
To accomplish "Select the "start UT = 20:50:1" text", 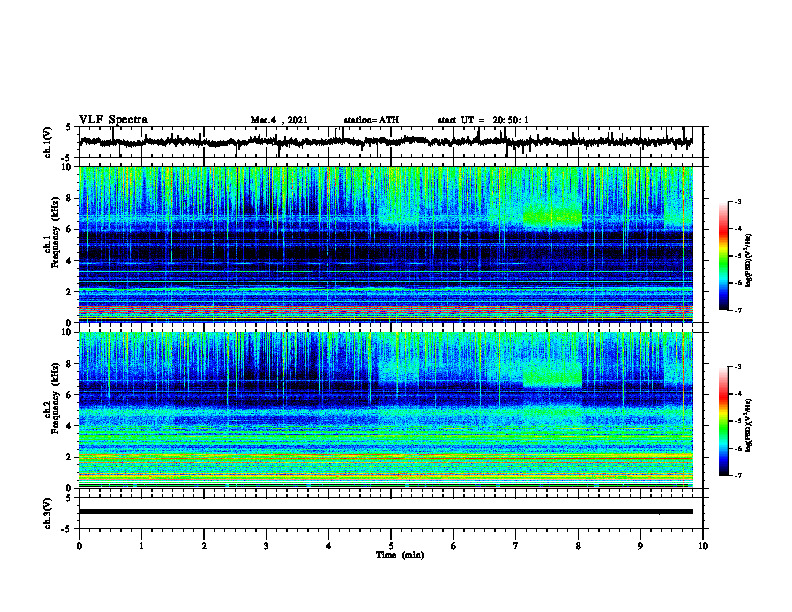I will (483, 120).
